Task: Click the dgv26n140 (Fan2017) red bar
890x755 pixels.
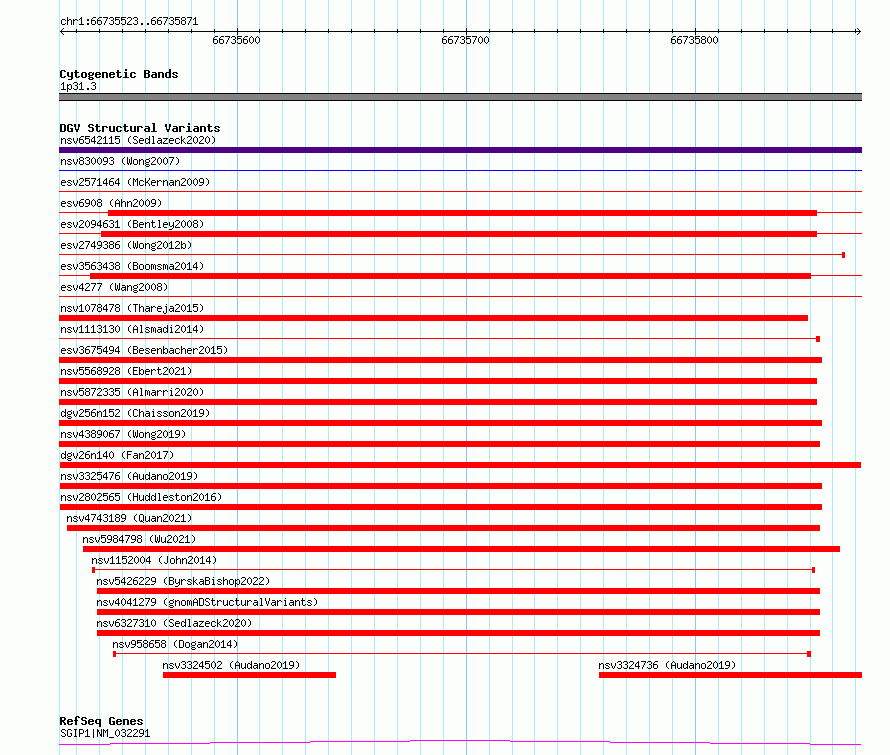Action: (x=460, y=465)
